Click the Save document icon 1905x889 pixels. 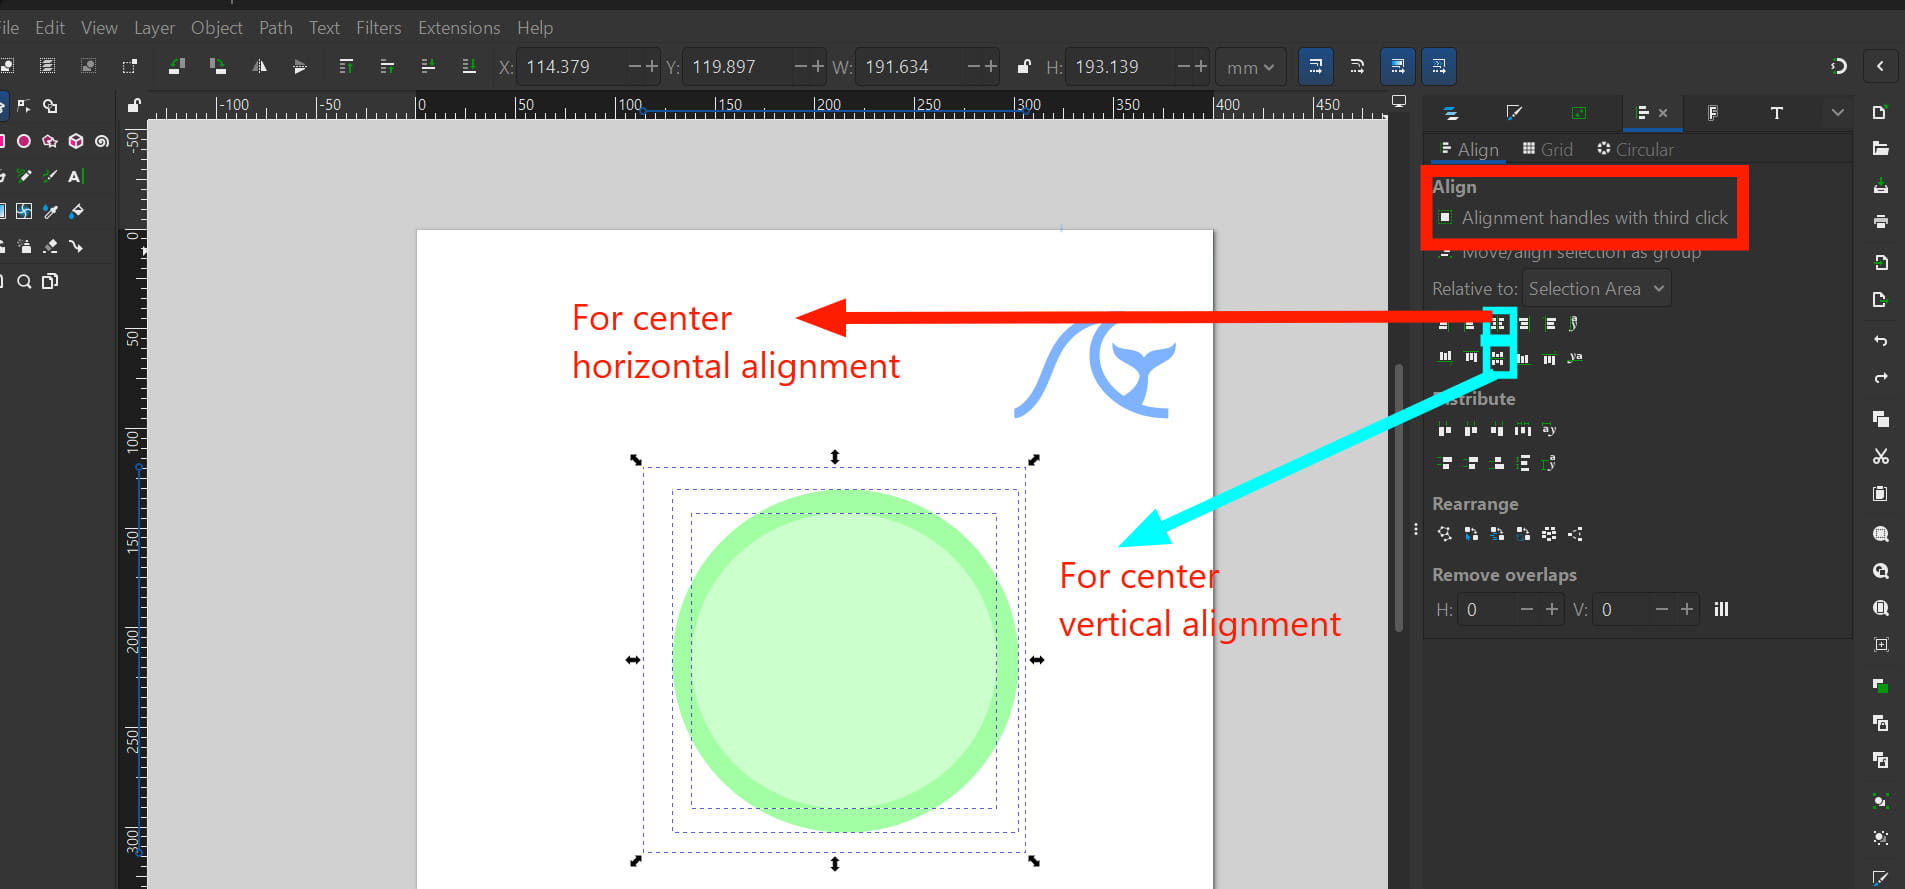click(x=1881, y=186)
